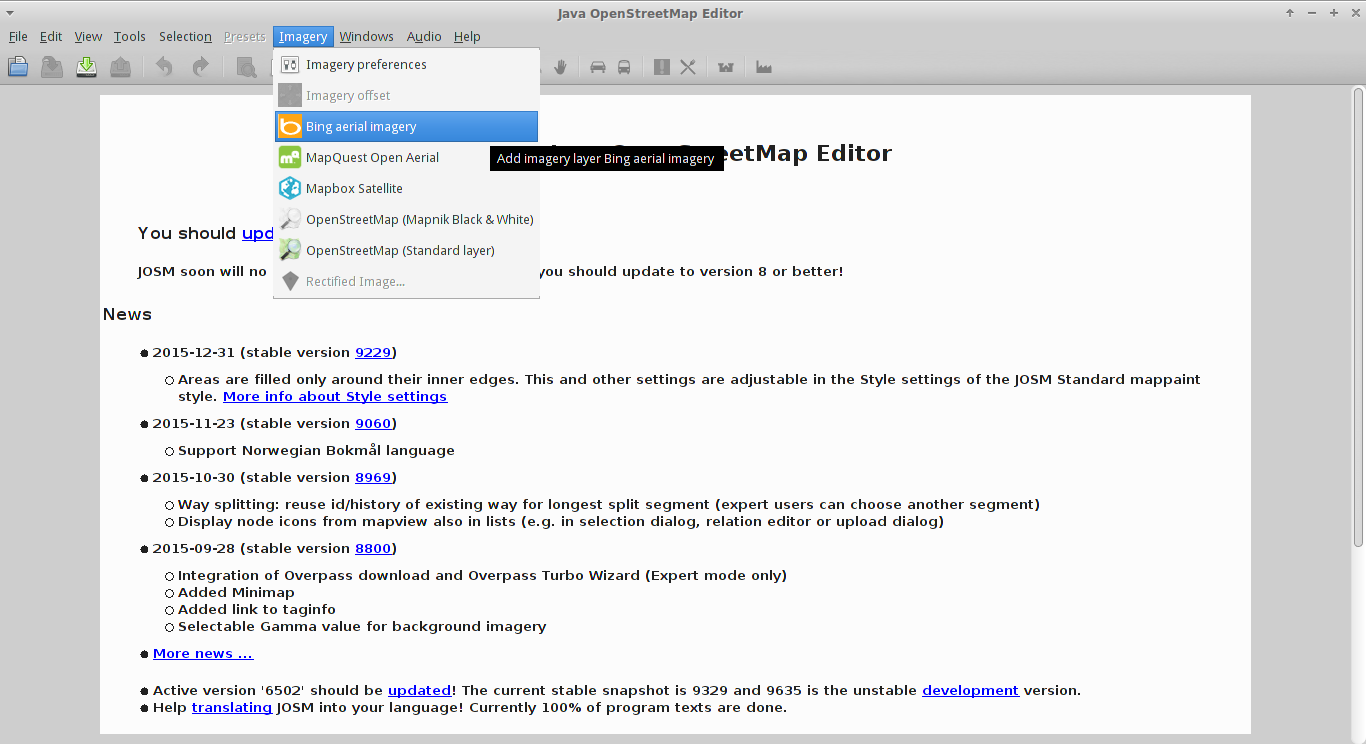
Task: Click the crossed tools toolbar icon
Action: 688,67
